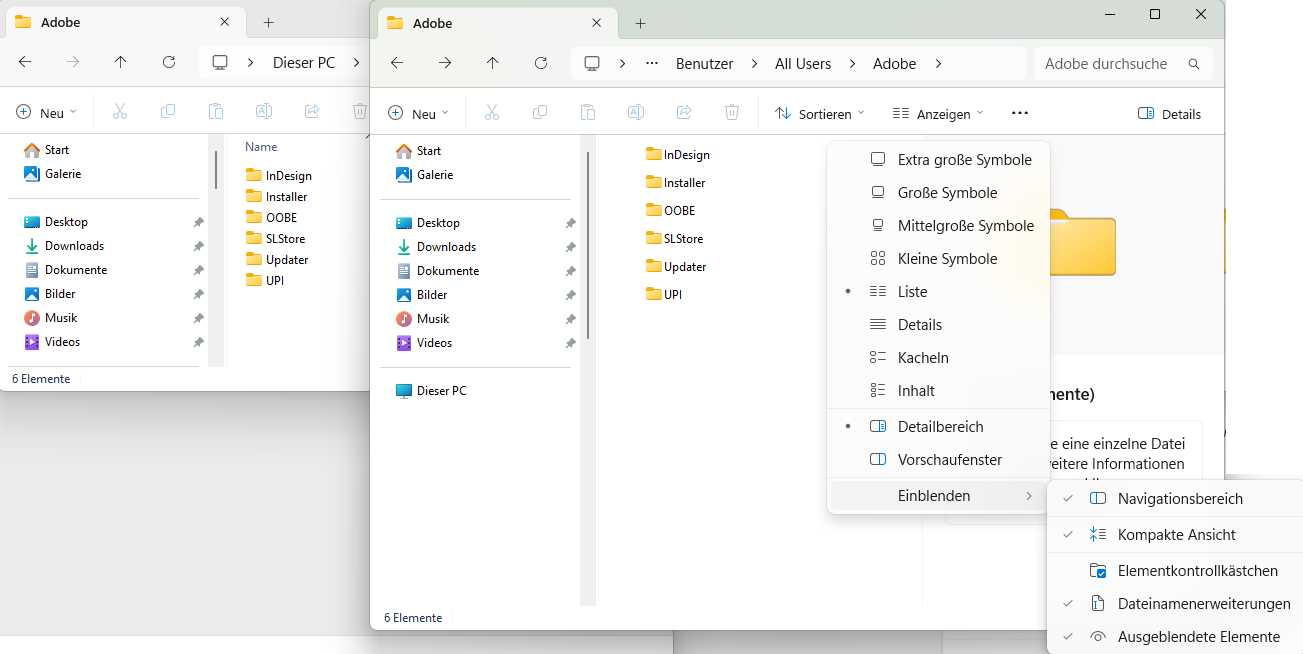The height and width of the screenshot is (654, 1303).
Task: Click the Paste icon in front window toolbar
Action: coord(588,113)
